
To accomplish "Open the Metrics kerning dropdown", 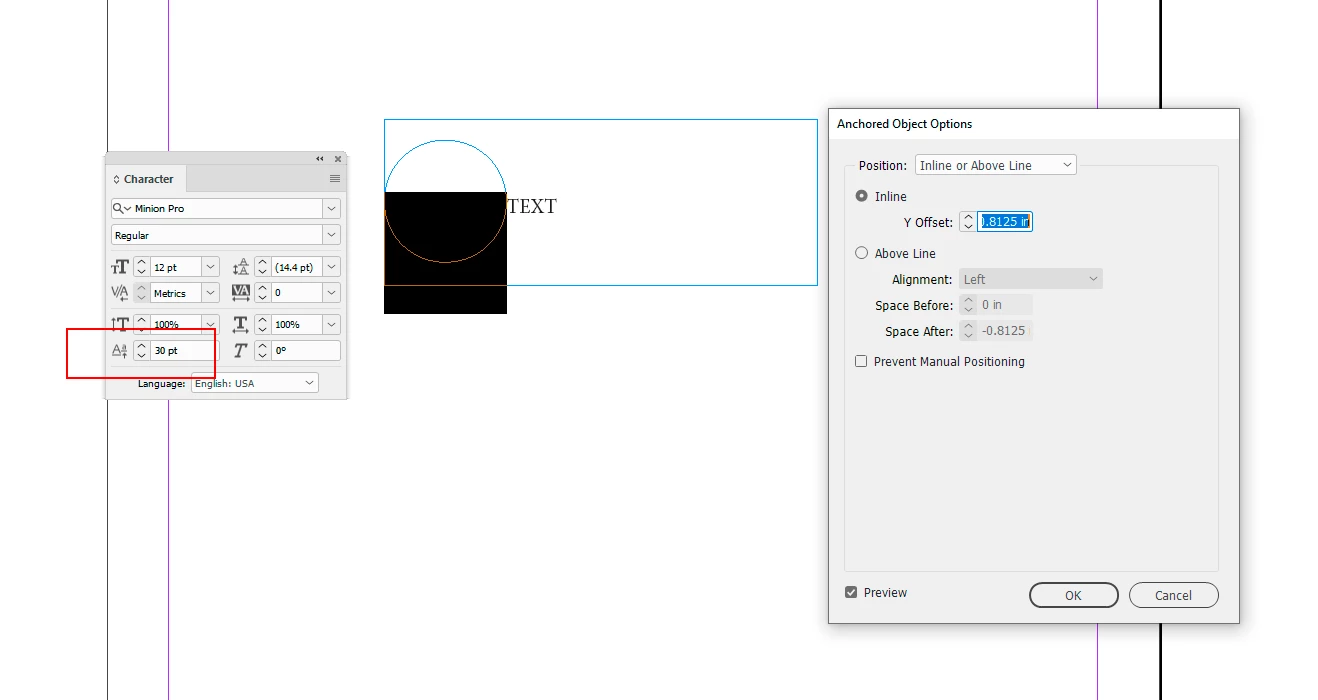I will [210, 293].
